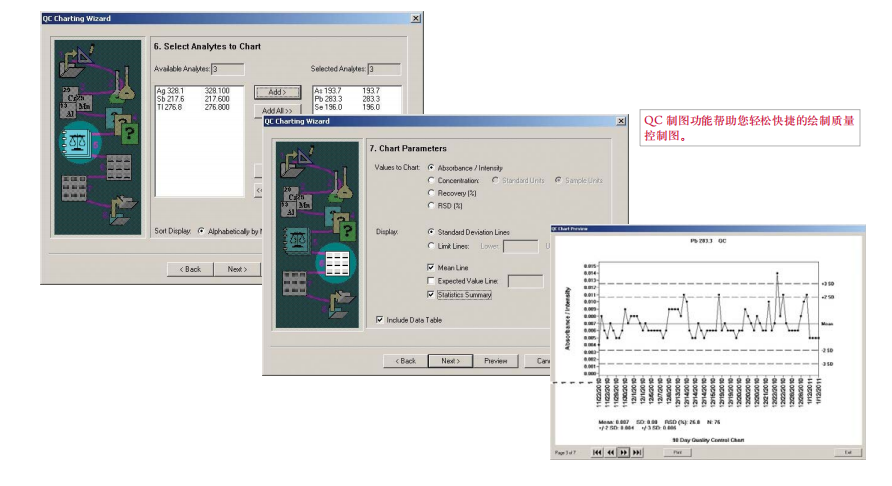
Task: Click the Expected Value Line input field
Action: [525, 281]
